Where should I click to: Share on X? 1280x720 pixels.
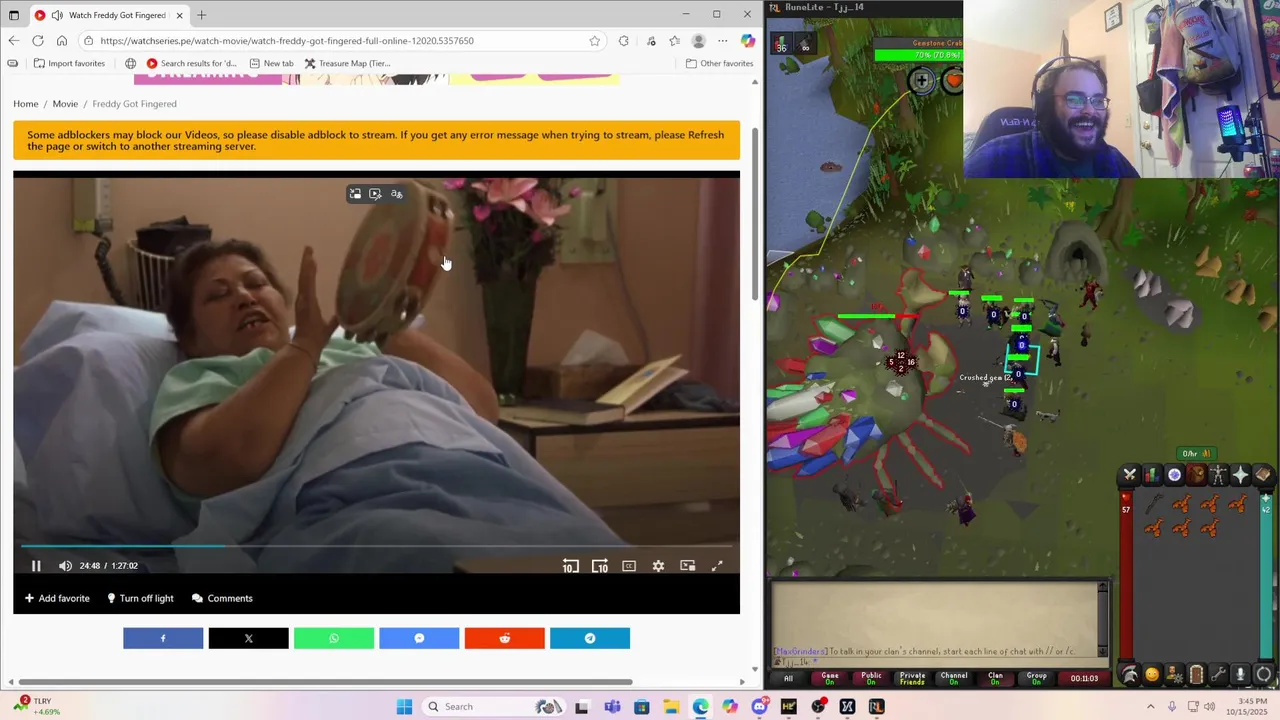pos(248,638)
